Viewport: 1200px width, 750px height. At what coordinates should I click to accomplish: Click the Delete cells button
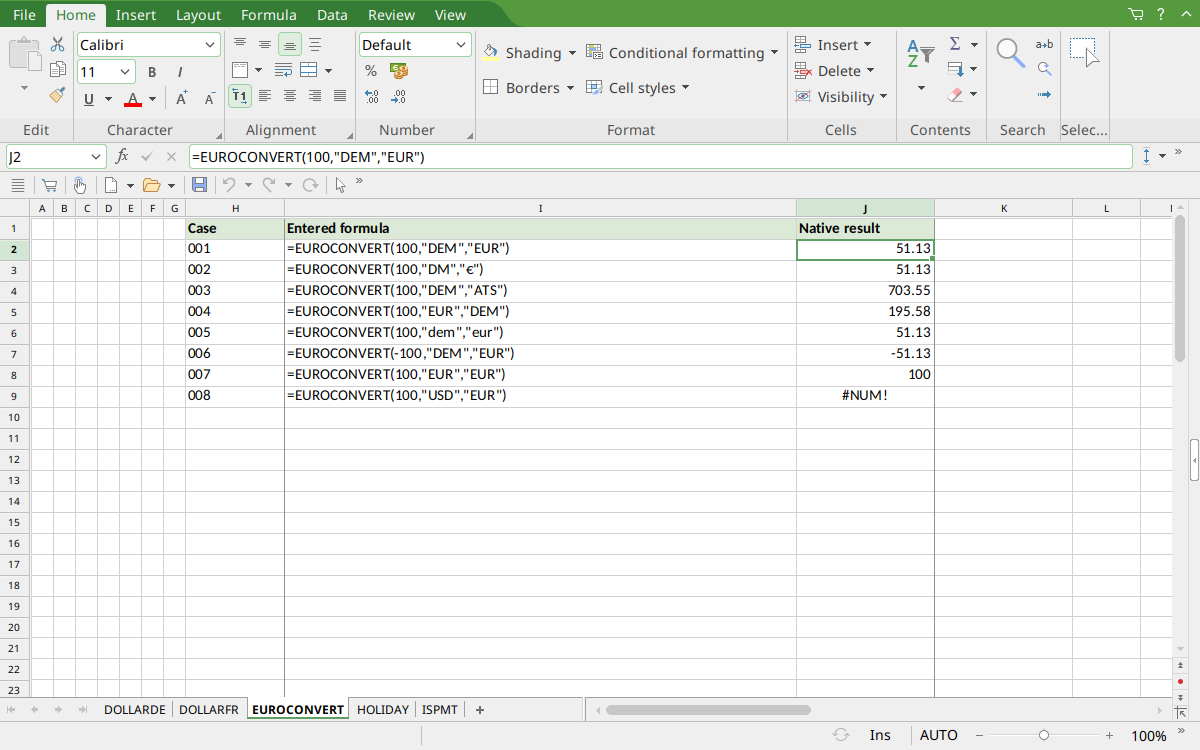pos(835,71)
